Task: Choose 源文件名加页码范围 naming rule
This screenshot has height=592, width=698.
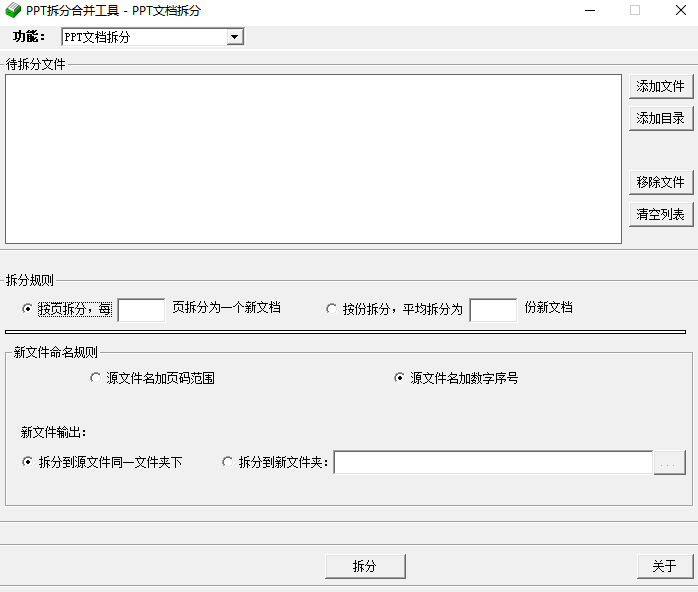Action: pos(96,378)
